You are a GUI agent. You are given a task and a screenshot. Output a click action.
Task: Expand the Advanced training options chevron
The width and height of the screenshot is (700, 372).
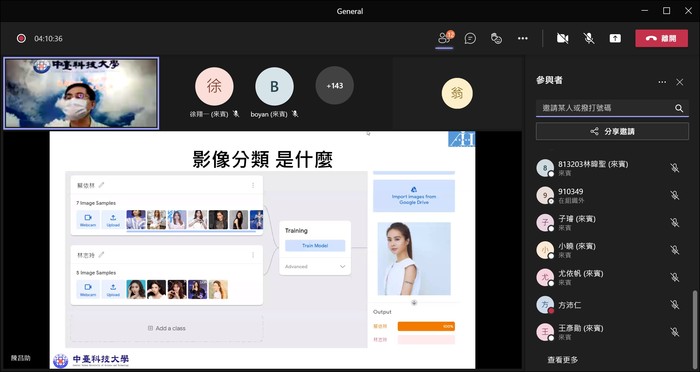click(342, 267)
